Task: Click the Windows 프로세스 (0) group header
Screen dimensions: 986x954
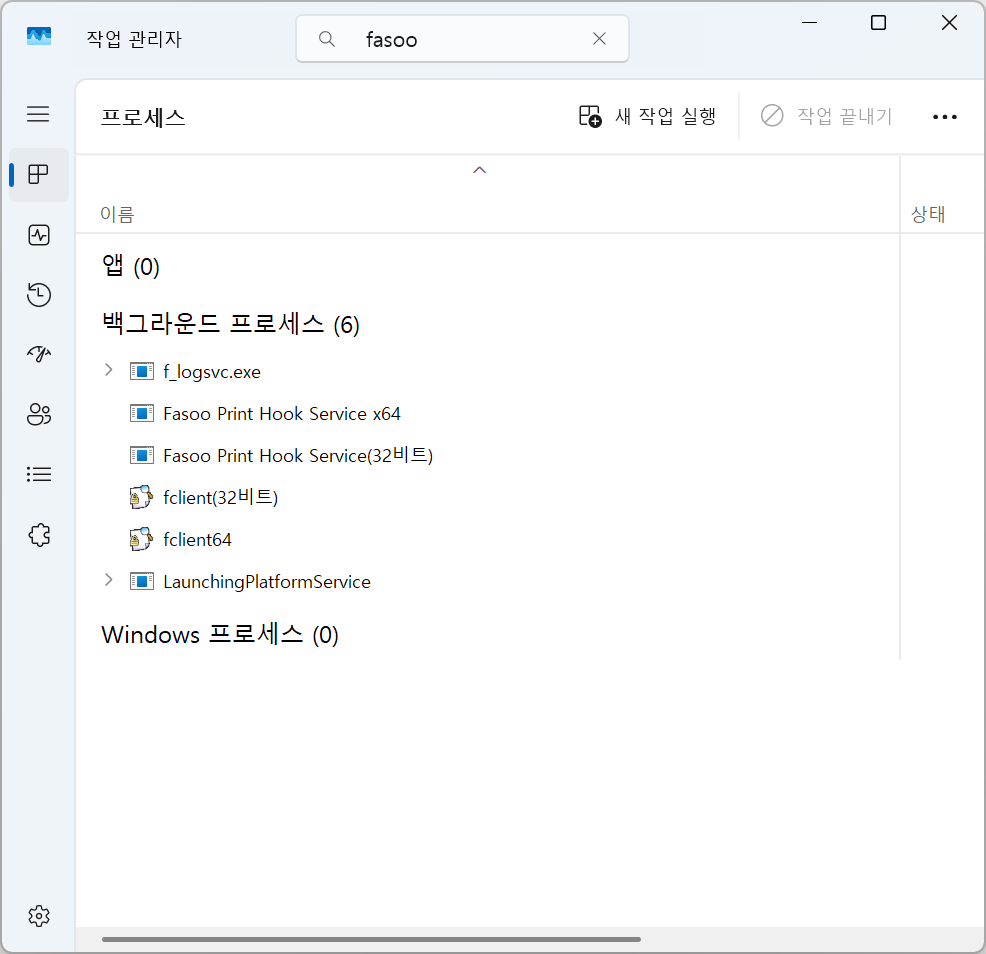Action: click(x=220, y=635)
